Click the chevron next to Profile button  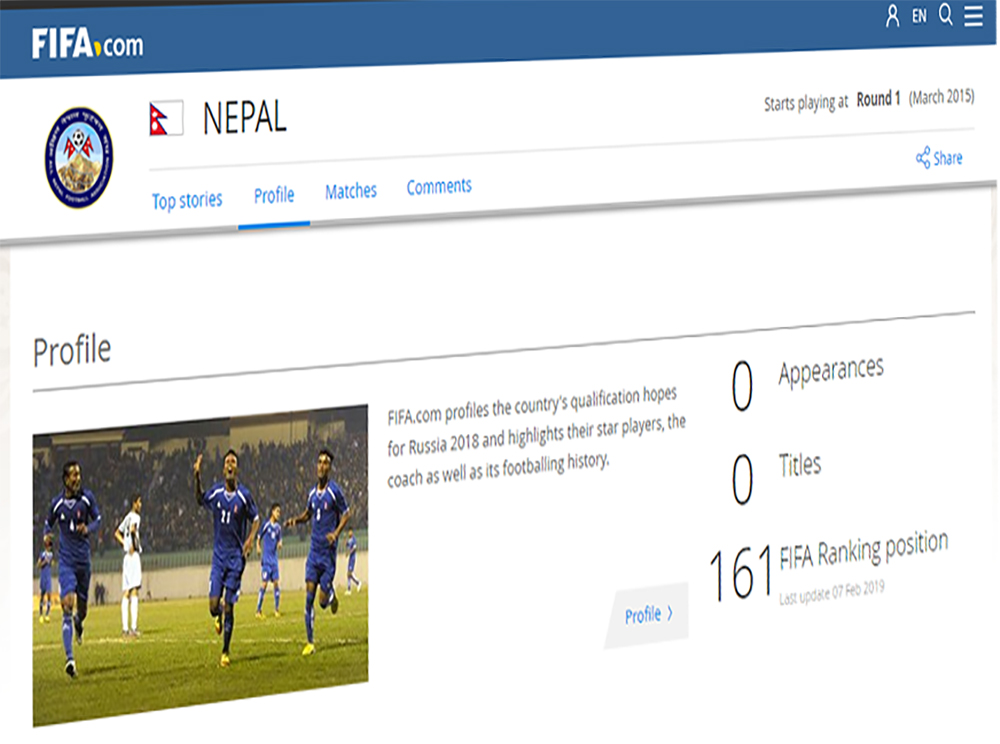[x=670, y=613]
